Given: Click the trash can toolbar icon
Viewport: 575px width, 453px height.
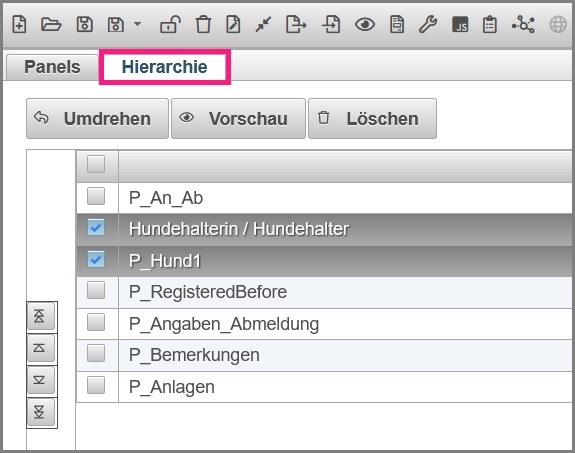Looking at the screenshot, I should pos(203,25).
